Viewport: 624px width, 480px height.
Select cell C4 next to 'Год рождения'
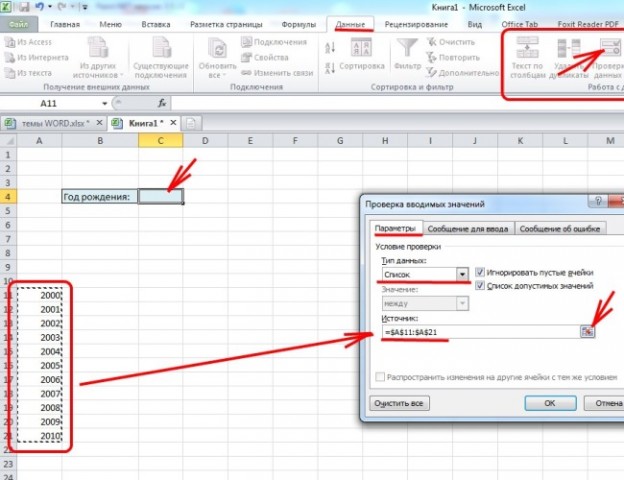click(x=160, y=196)
